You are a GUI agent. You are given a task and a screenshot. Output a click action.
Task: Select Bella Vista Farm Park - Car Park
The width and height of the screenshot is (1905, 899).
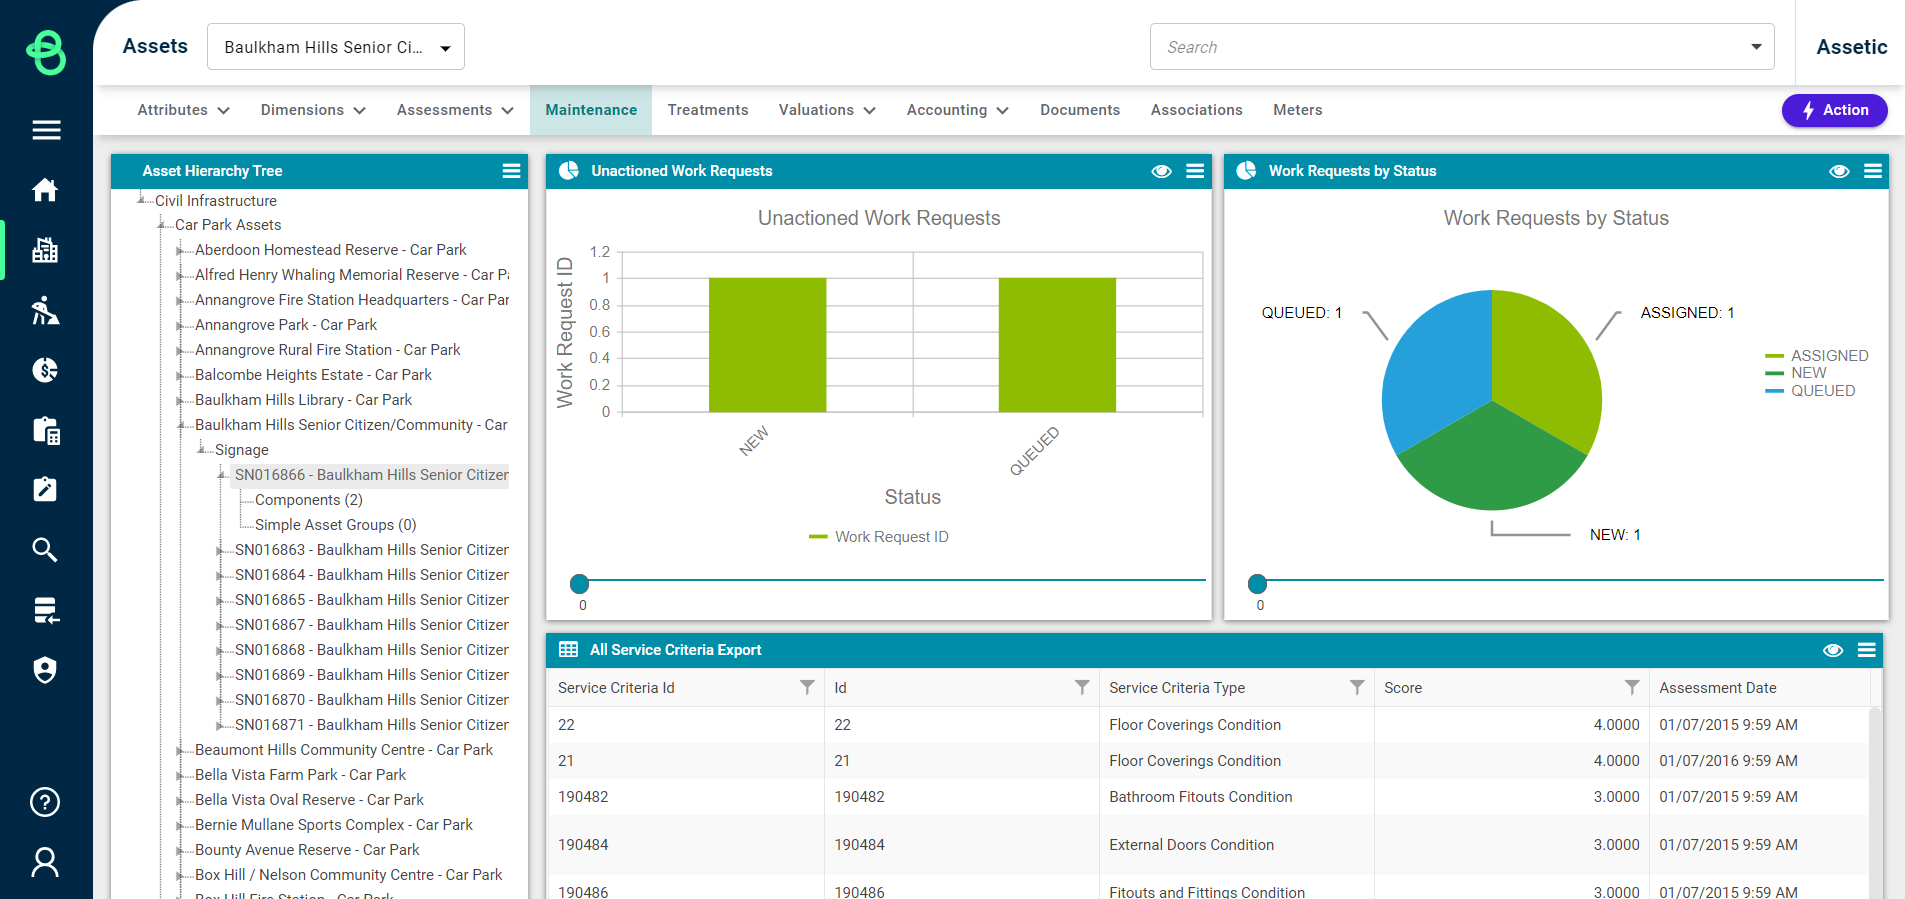[x=300, y=775]
